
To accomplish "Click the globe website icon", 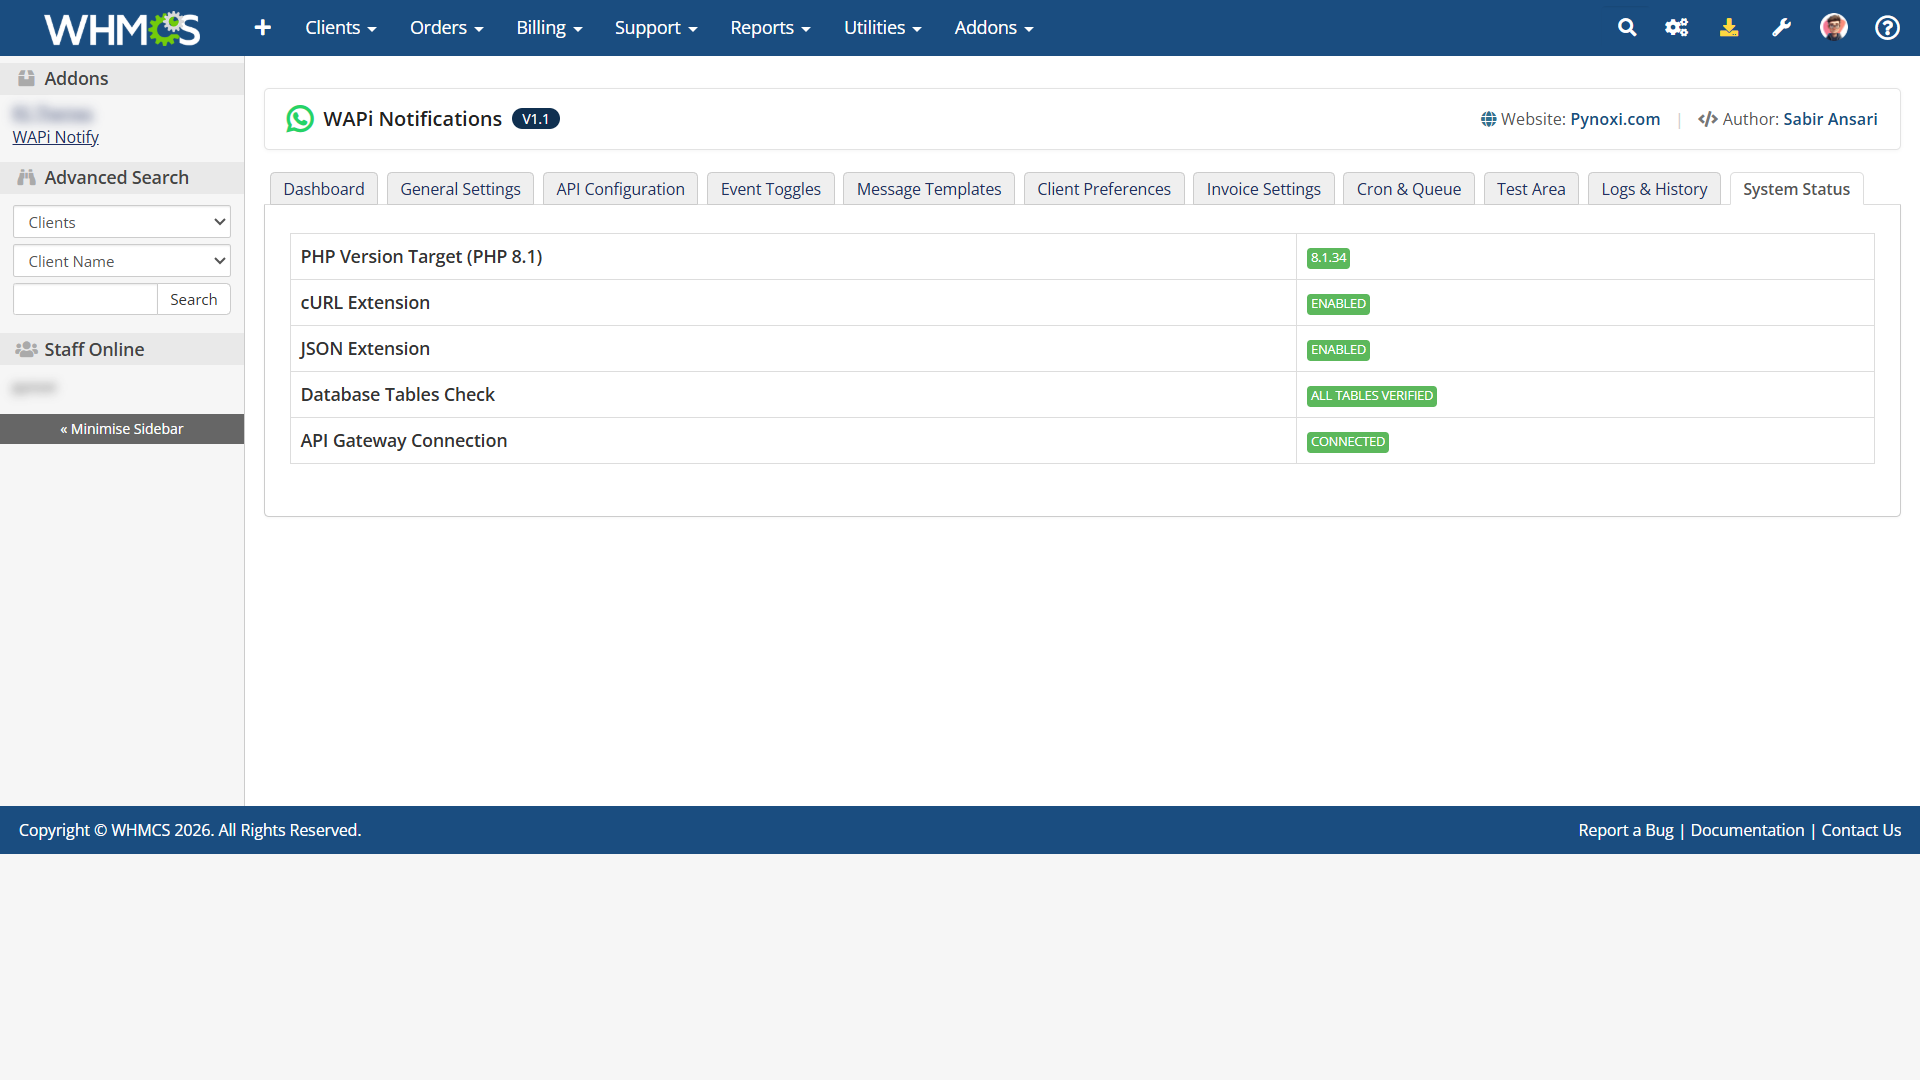I will pyautogui.click(x=1488, y=119).
